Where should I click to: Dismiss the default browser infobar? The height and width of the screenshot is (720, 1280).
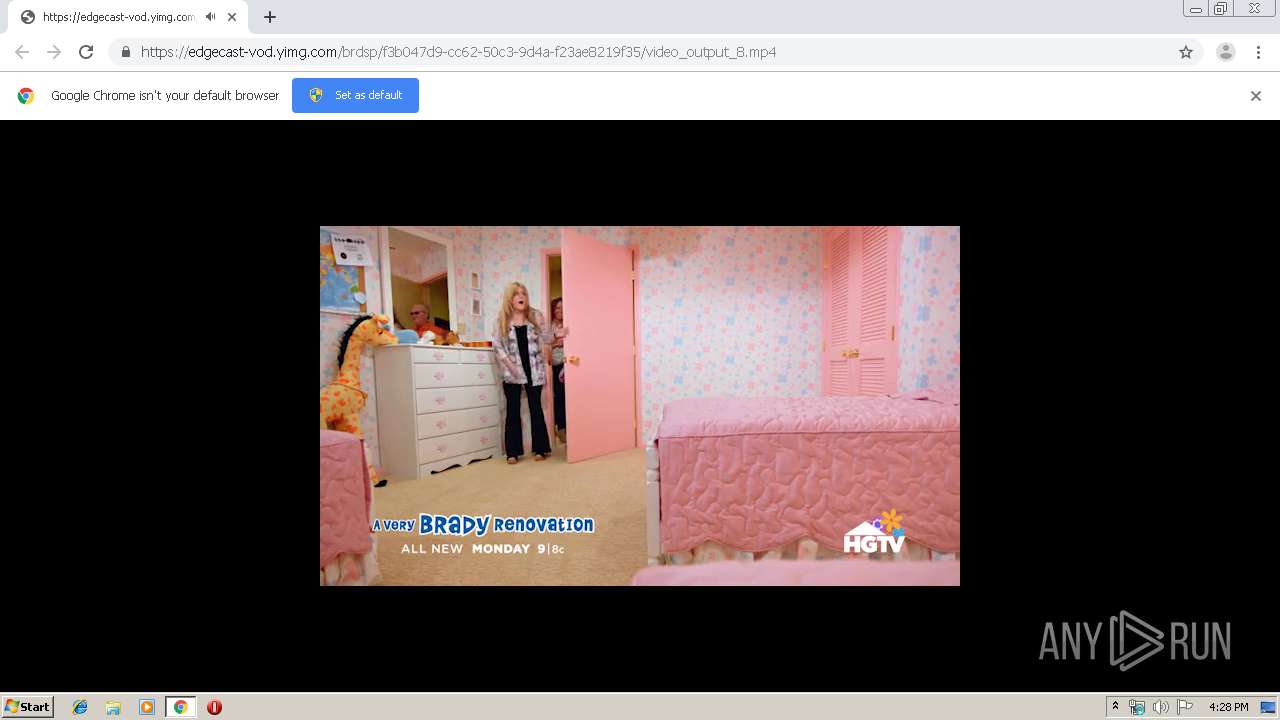pos(1256,96)
